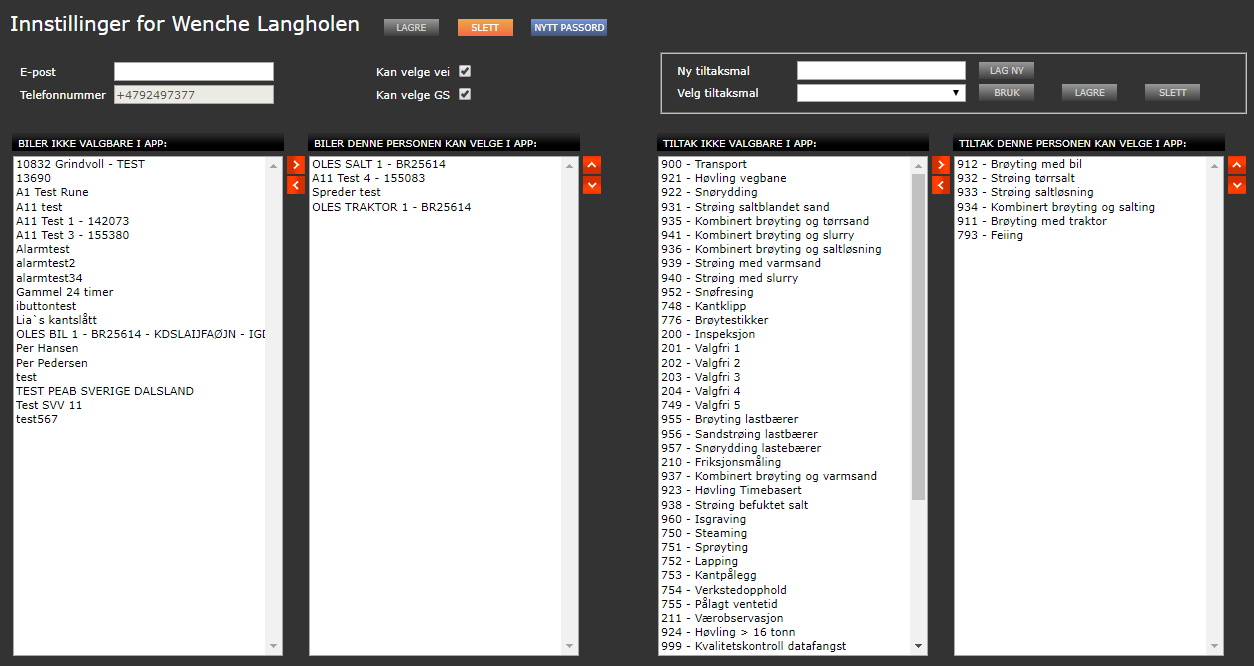The height and width of the screenshot is (666, 1254).
Task: Toggle the Kan velge vei checkbox
Action: coord(465,71)
